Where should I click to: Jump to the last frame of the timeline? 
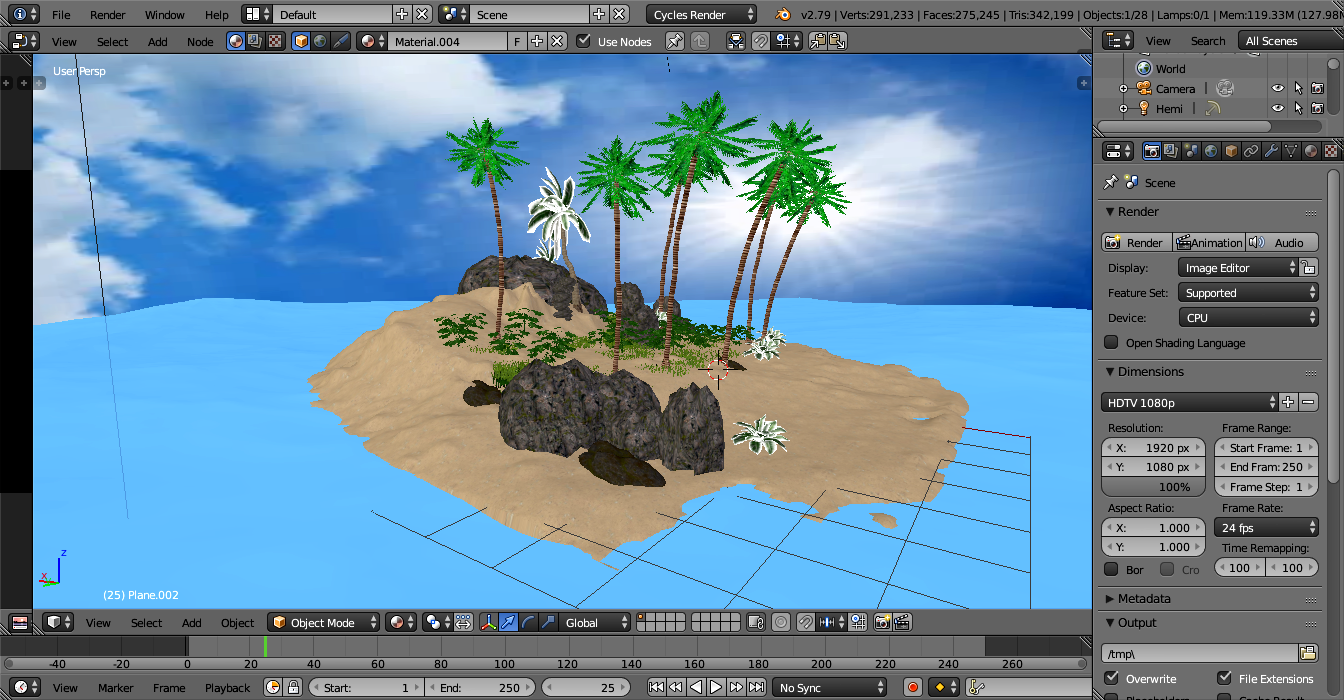click(756, 687)
